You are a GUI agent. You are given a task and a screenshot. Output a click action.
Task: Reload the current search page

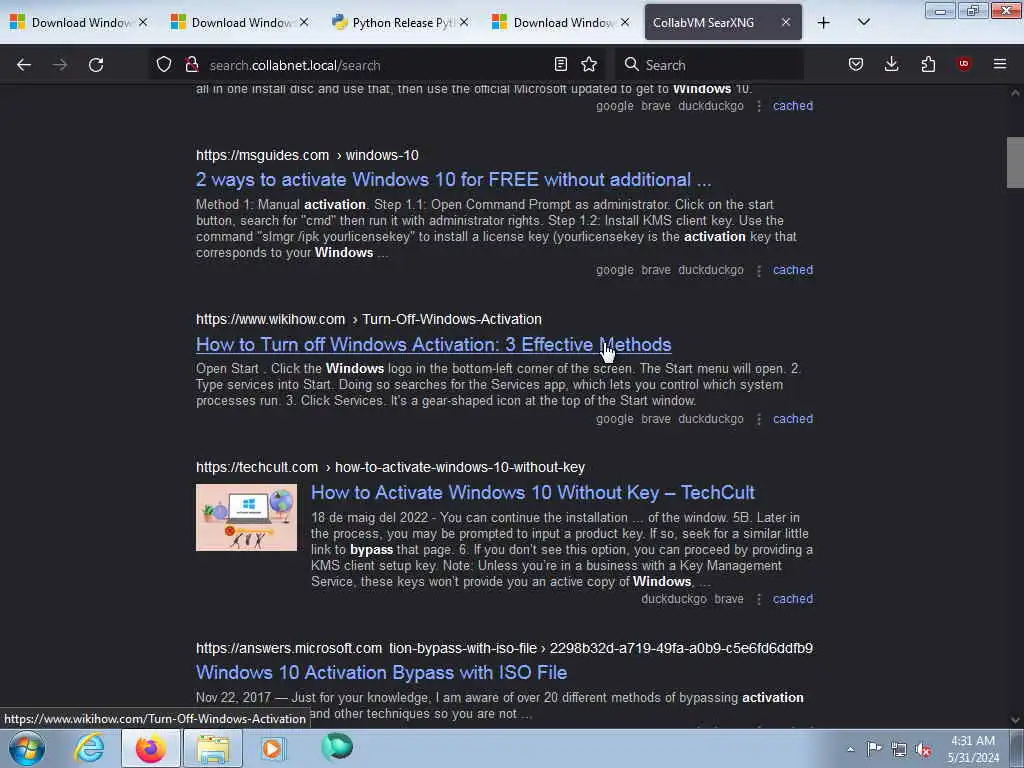(x=96, y=65)
